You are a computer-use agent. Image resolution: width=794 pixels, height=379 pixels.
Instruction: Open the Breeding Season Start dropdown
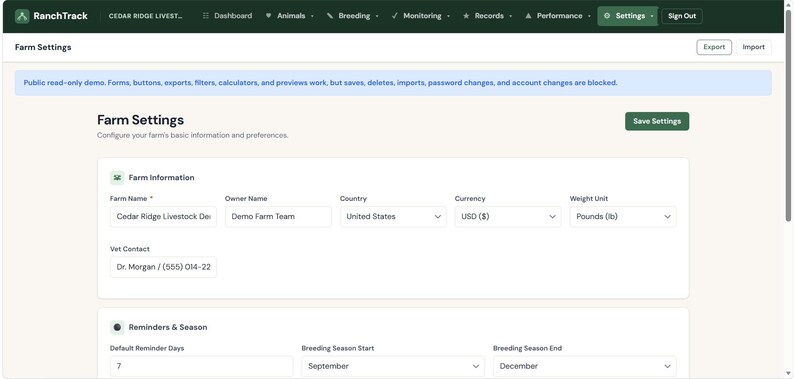[393, 366]
